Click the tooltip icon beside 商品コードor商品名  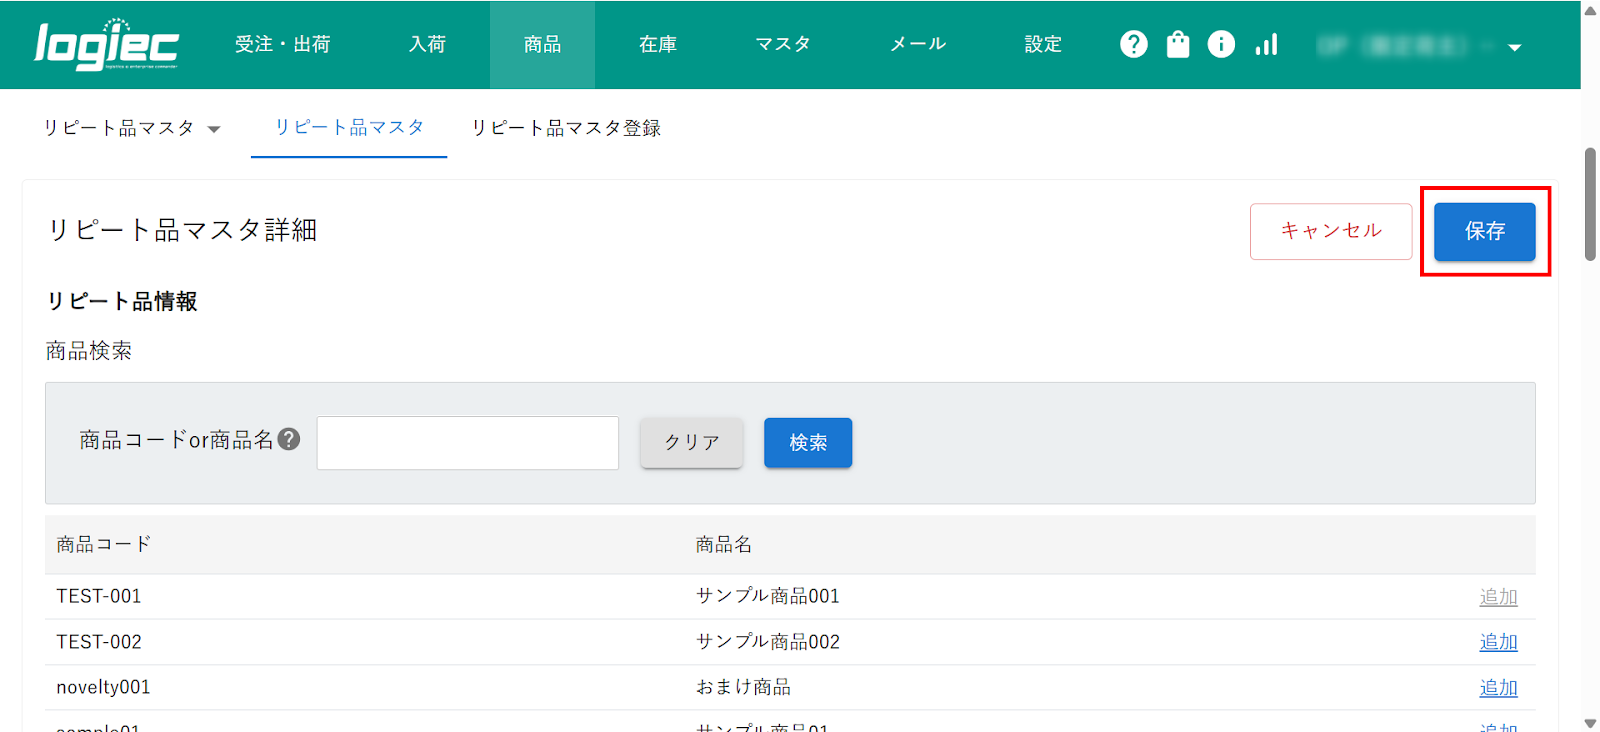289,439
